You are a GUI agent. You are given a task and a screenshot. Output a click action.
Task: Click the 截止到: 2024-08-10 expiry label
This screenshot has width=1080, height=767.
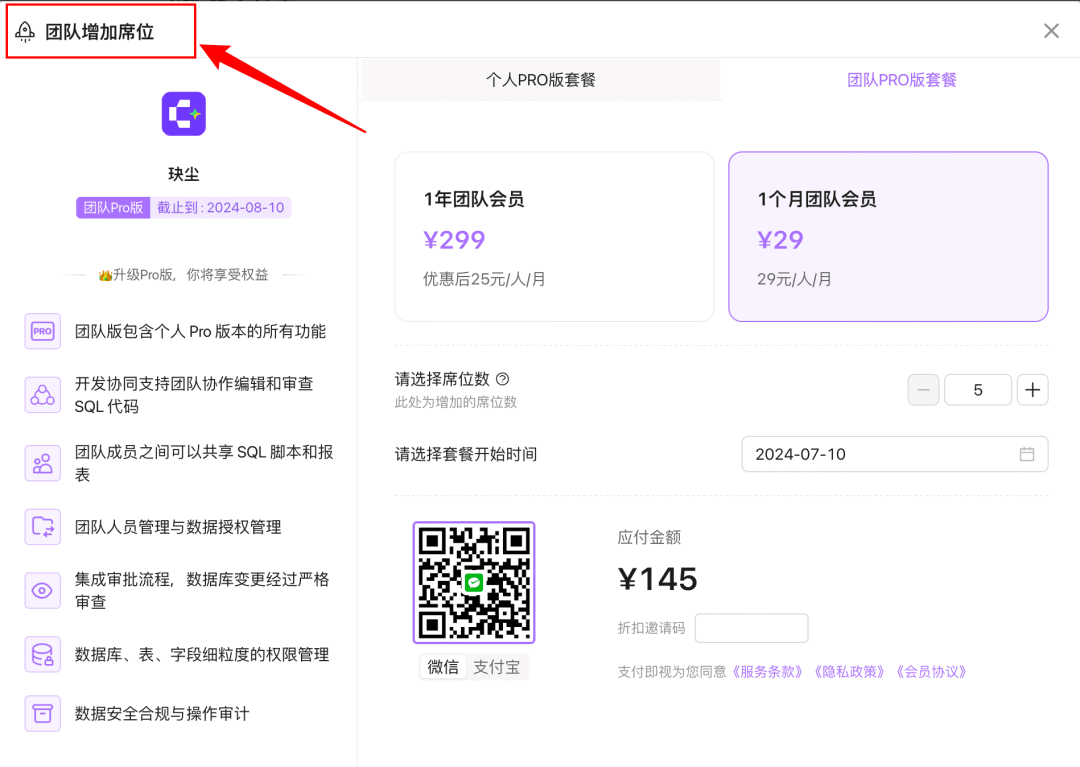(x=220, y=208)
